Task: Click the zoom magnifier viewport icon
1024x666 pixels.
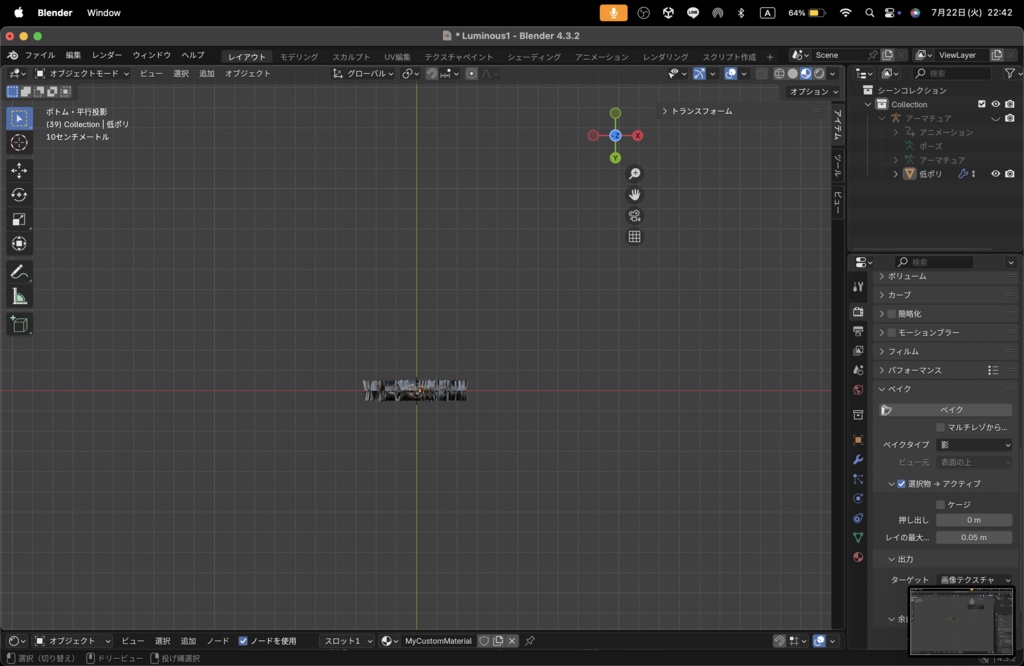Action: pos(634,174)
